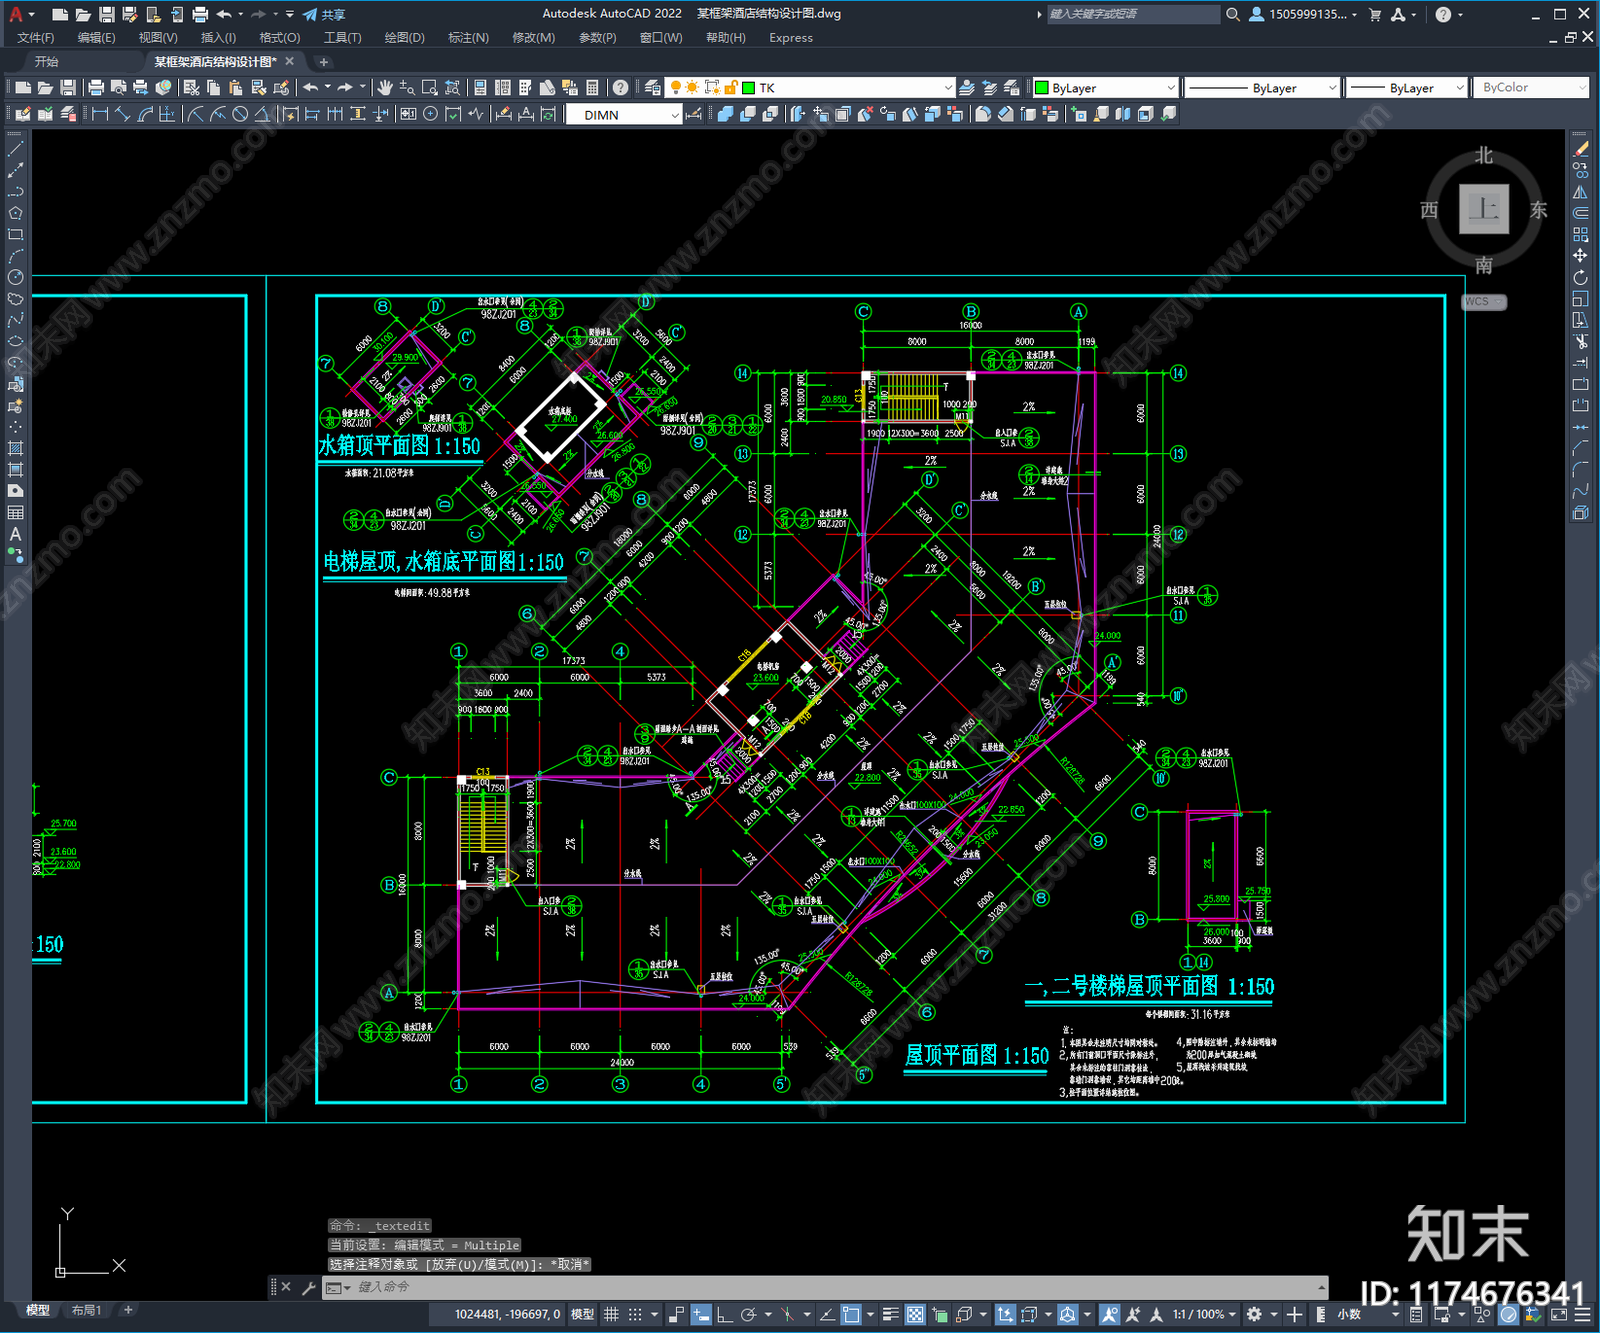Toggle transparency display in status bar
Screen dimensions: 1600x1333
click(x=914, y=1314)
